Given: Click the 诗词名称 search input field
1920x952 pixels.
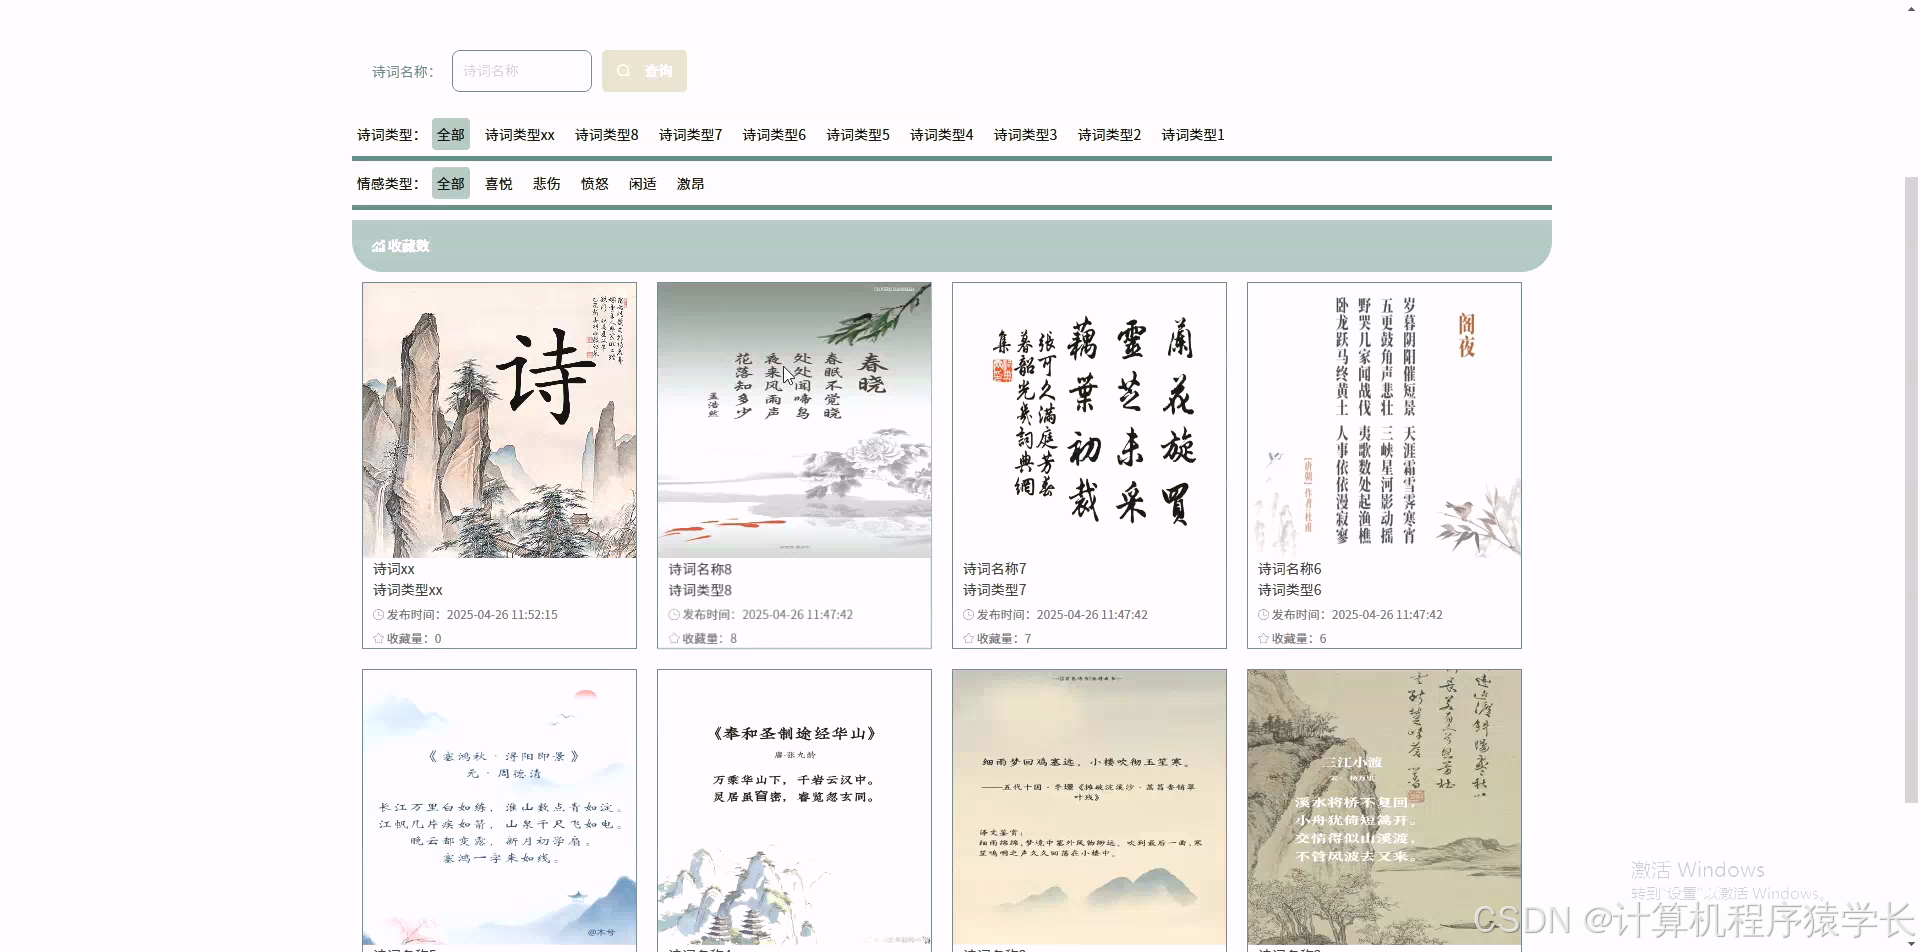Looking at the screenshot, I should tap(521, 70).
